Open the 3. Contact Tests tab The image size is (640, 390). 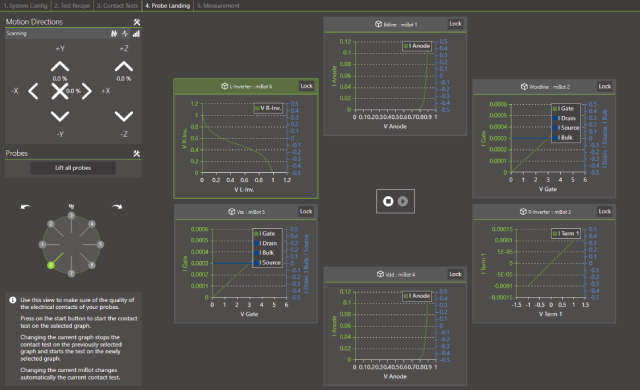(x=118, y=6)
